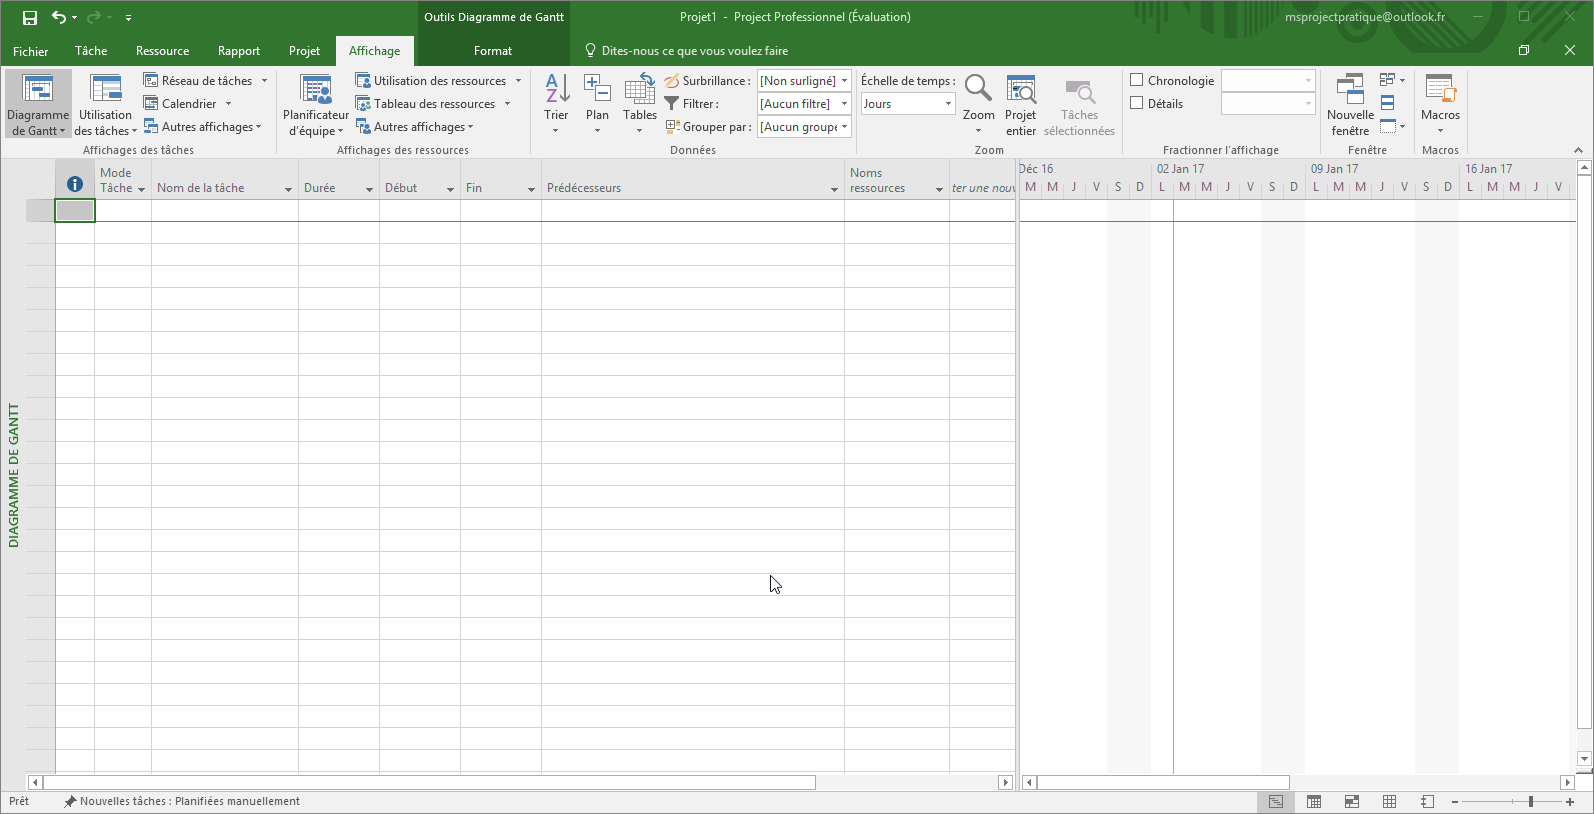Image resolution: width=1594 pixels, height=814 pixels.
Task: Click the Dites-nous ce que vous voulez faire box
Action: coord(686,51)
